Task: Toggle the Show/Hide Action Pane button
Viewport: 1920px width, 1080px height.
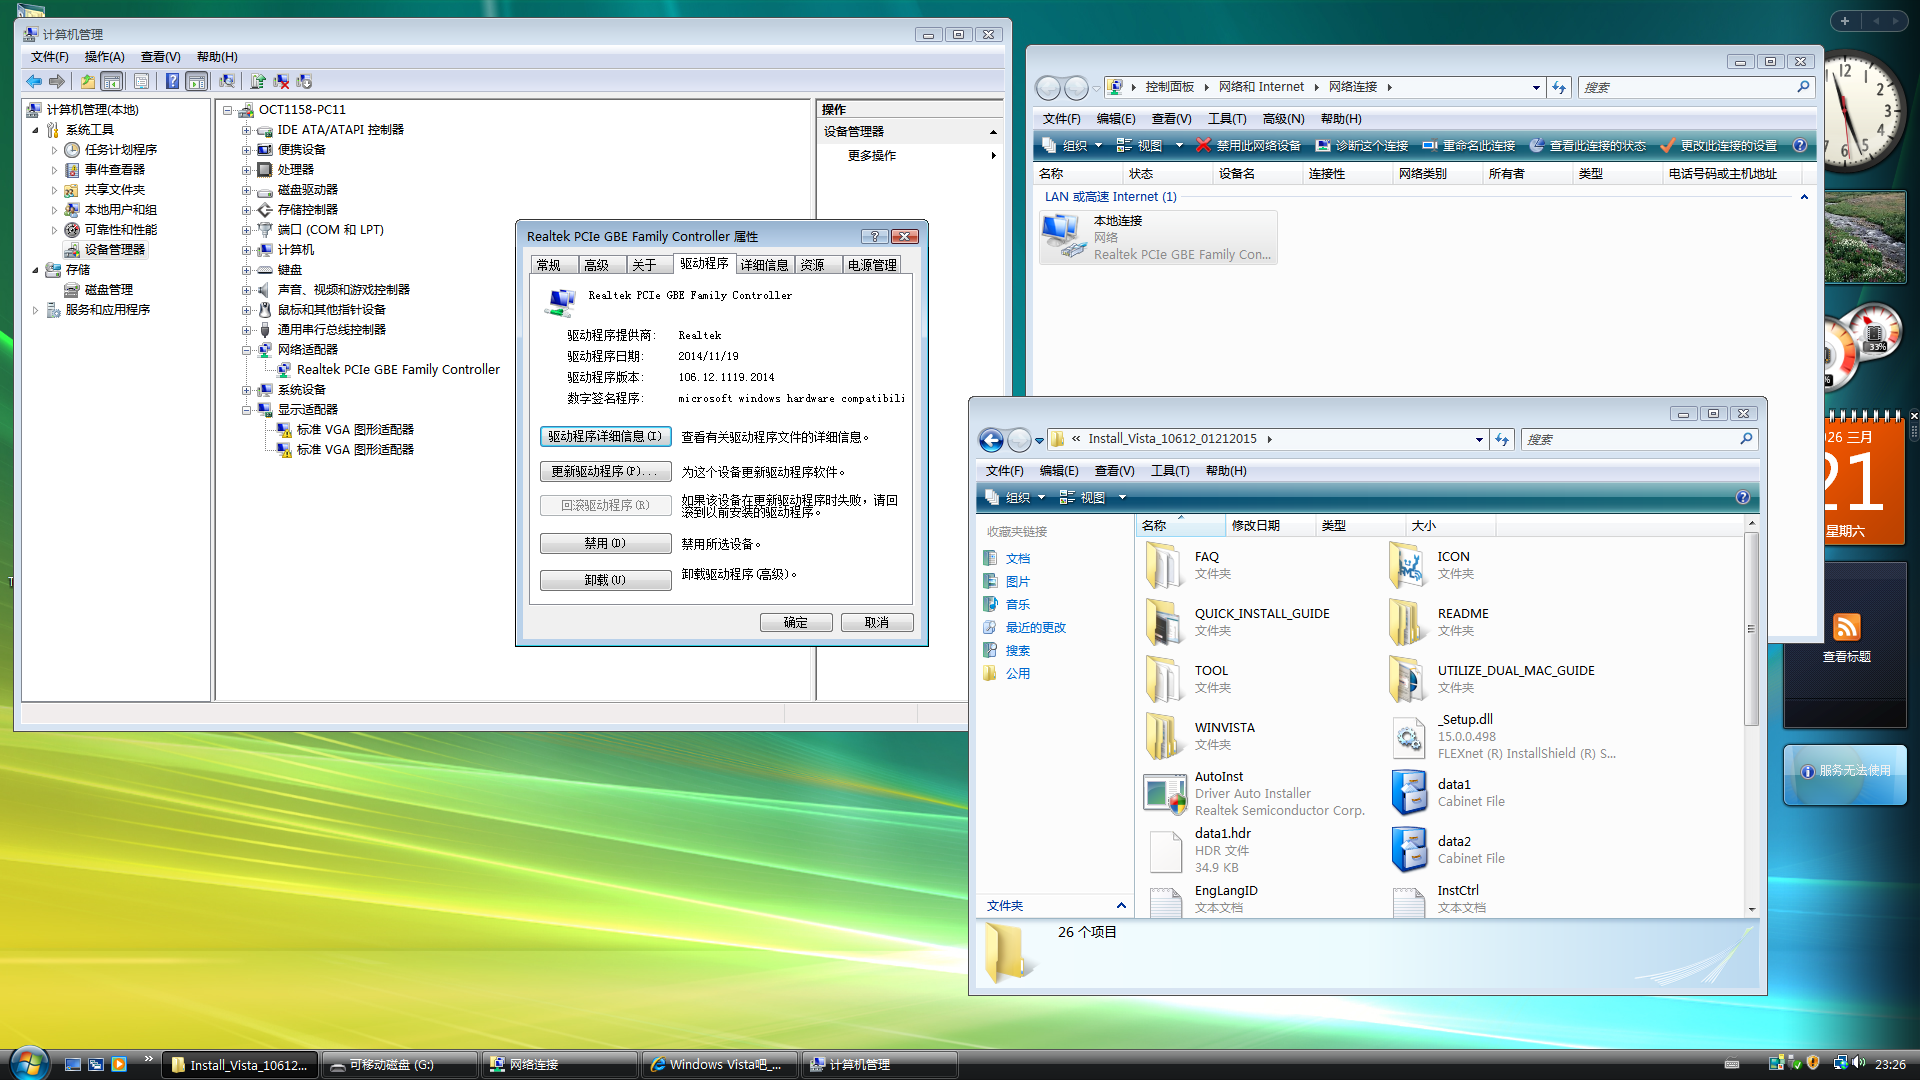Action: (197, 81)
